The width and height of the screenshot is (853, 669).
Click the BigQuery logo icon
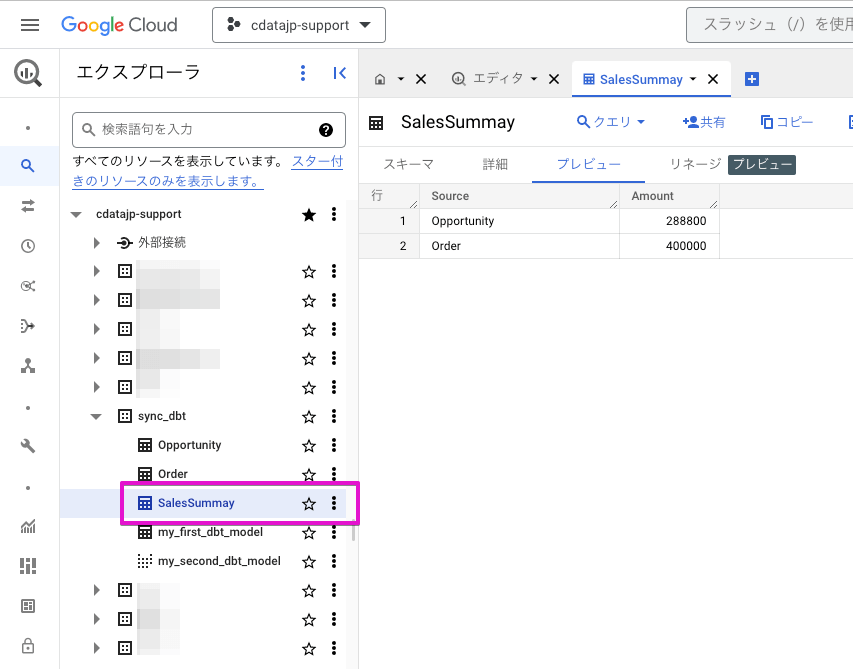28,73
